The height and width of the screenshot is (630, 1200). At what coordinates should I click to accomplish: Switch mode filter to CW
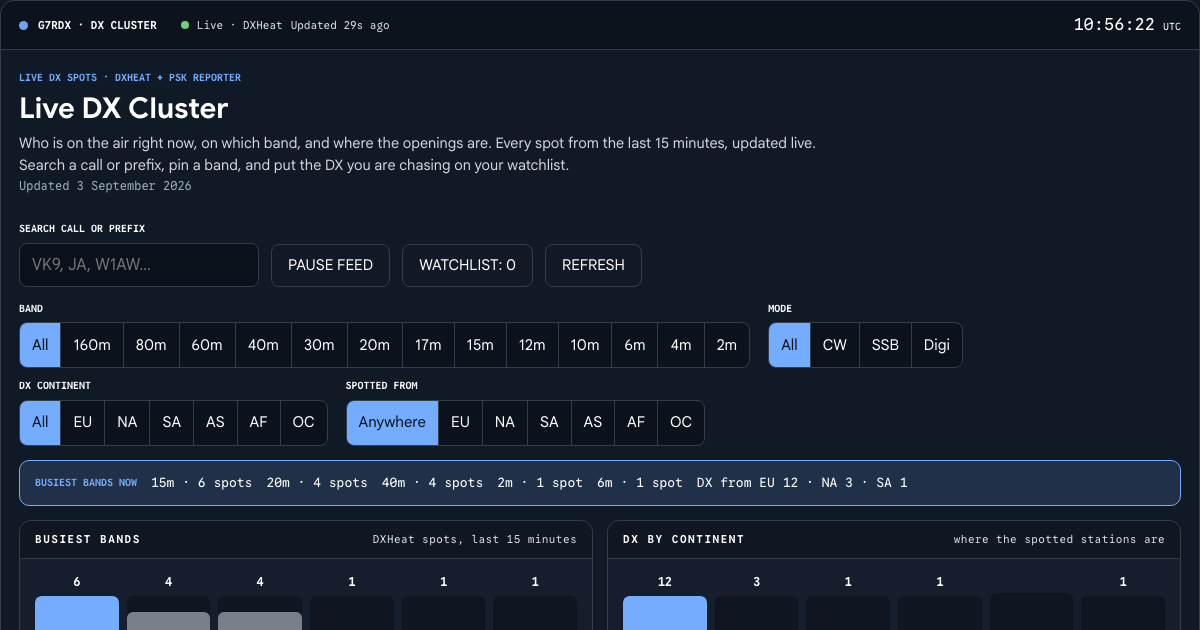[x=834, y=345]
